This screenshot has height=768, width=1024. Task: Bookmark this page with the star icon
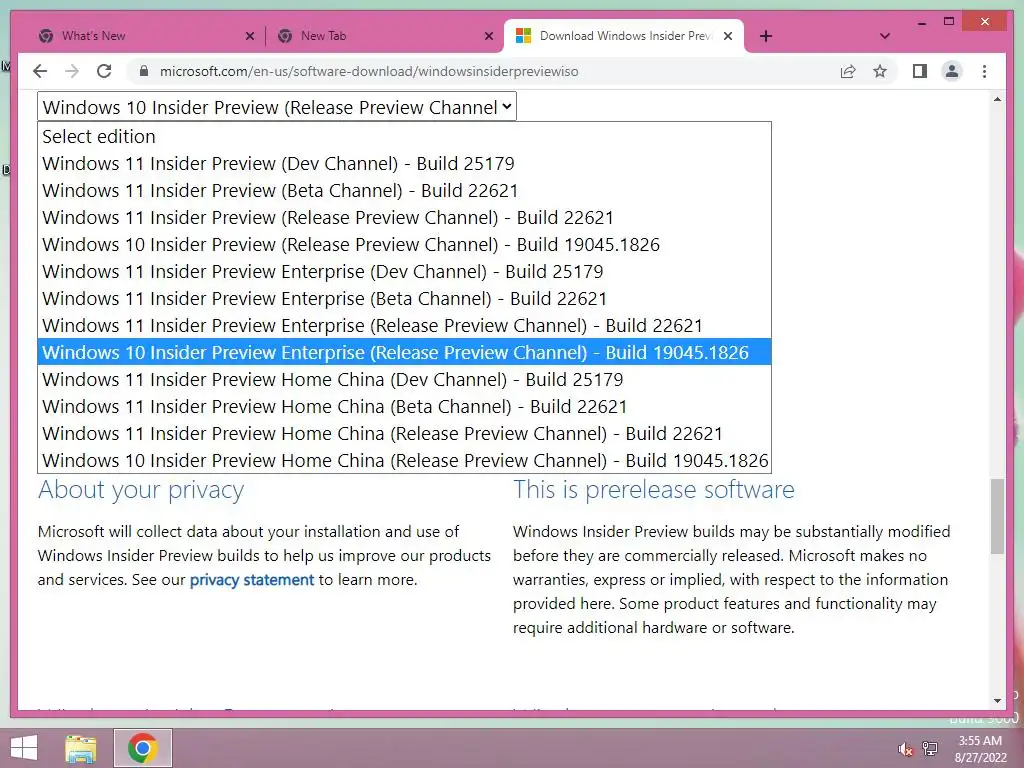click(x=880, y=71)
